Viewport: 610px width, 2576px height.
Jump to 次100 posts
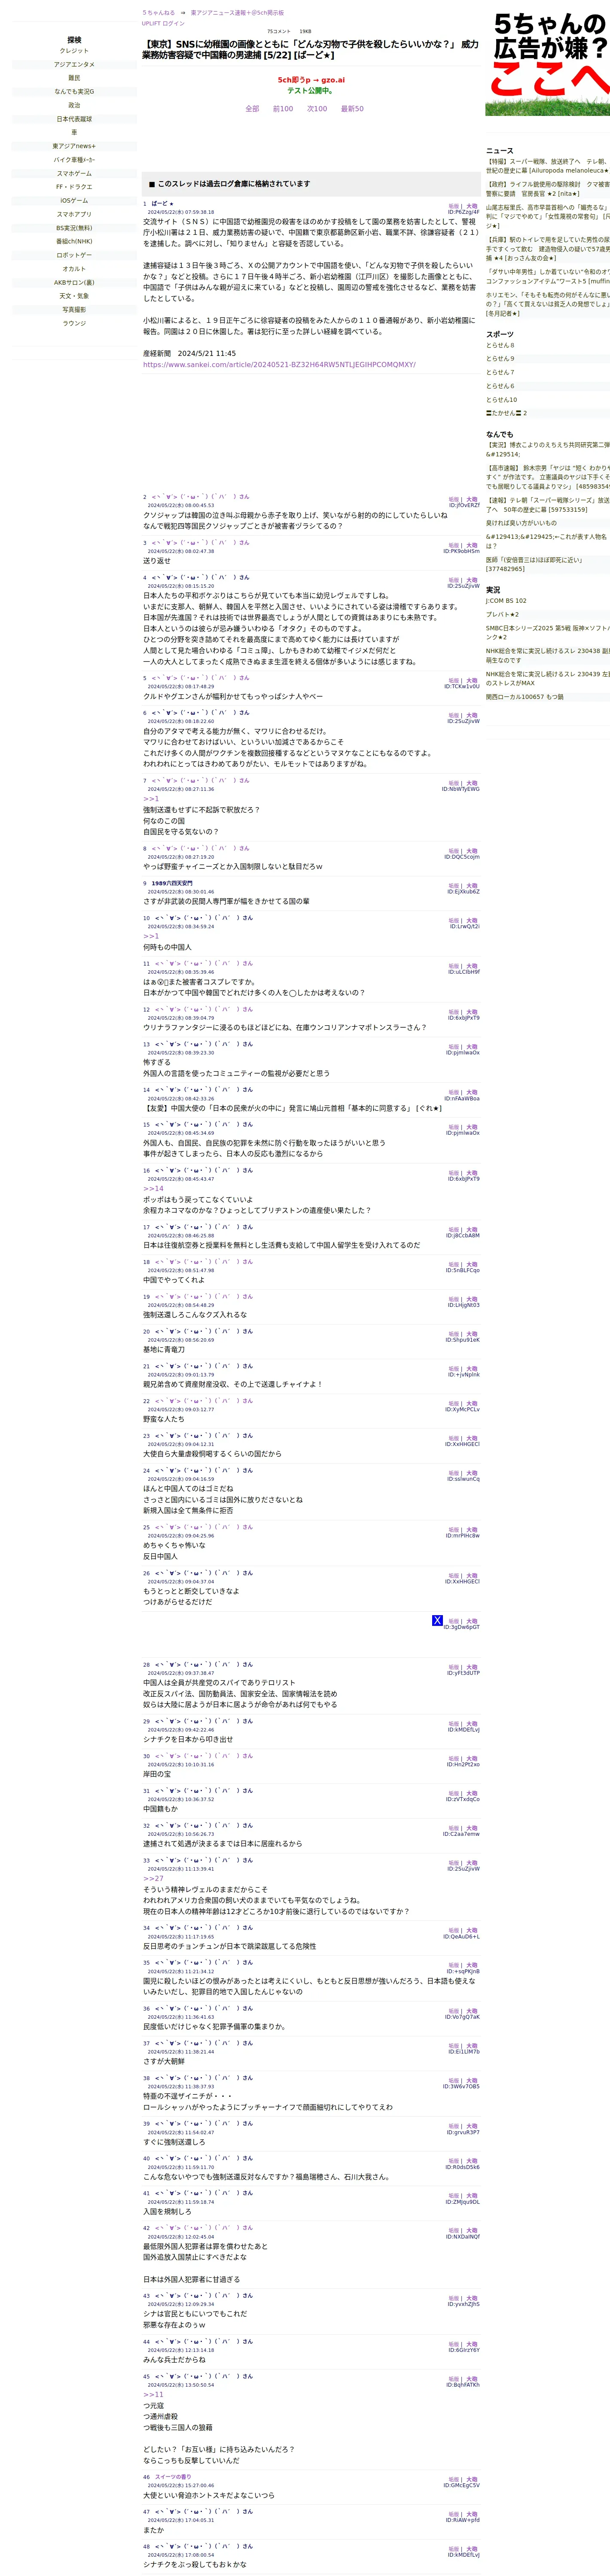click(317, 109)
